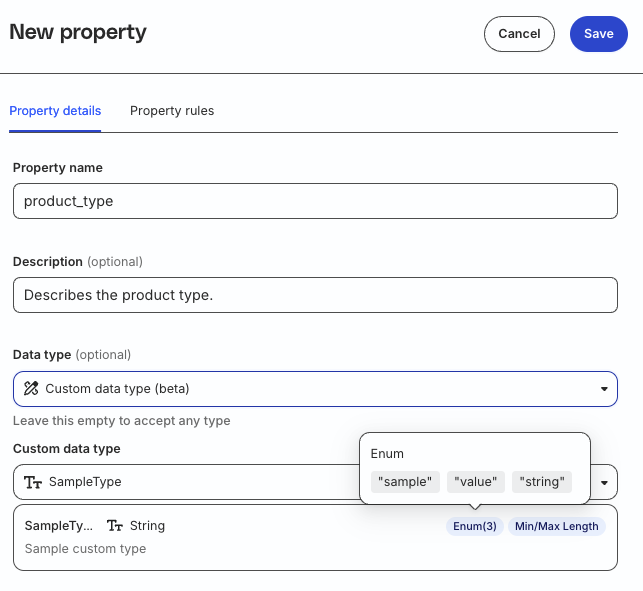Screen dimensions: 643x591
Task: Open the Data type dropdown
Action: click(315, 389)
